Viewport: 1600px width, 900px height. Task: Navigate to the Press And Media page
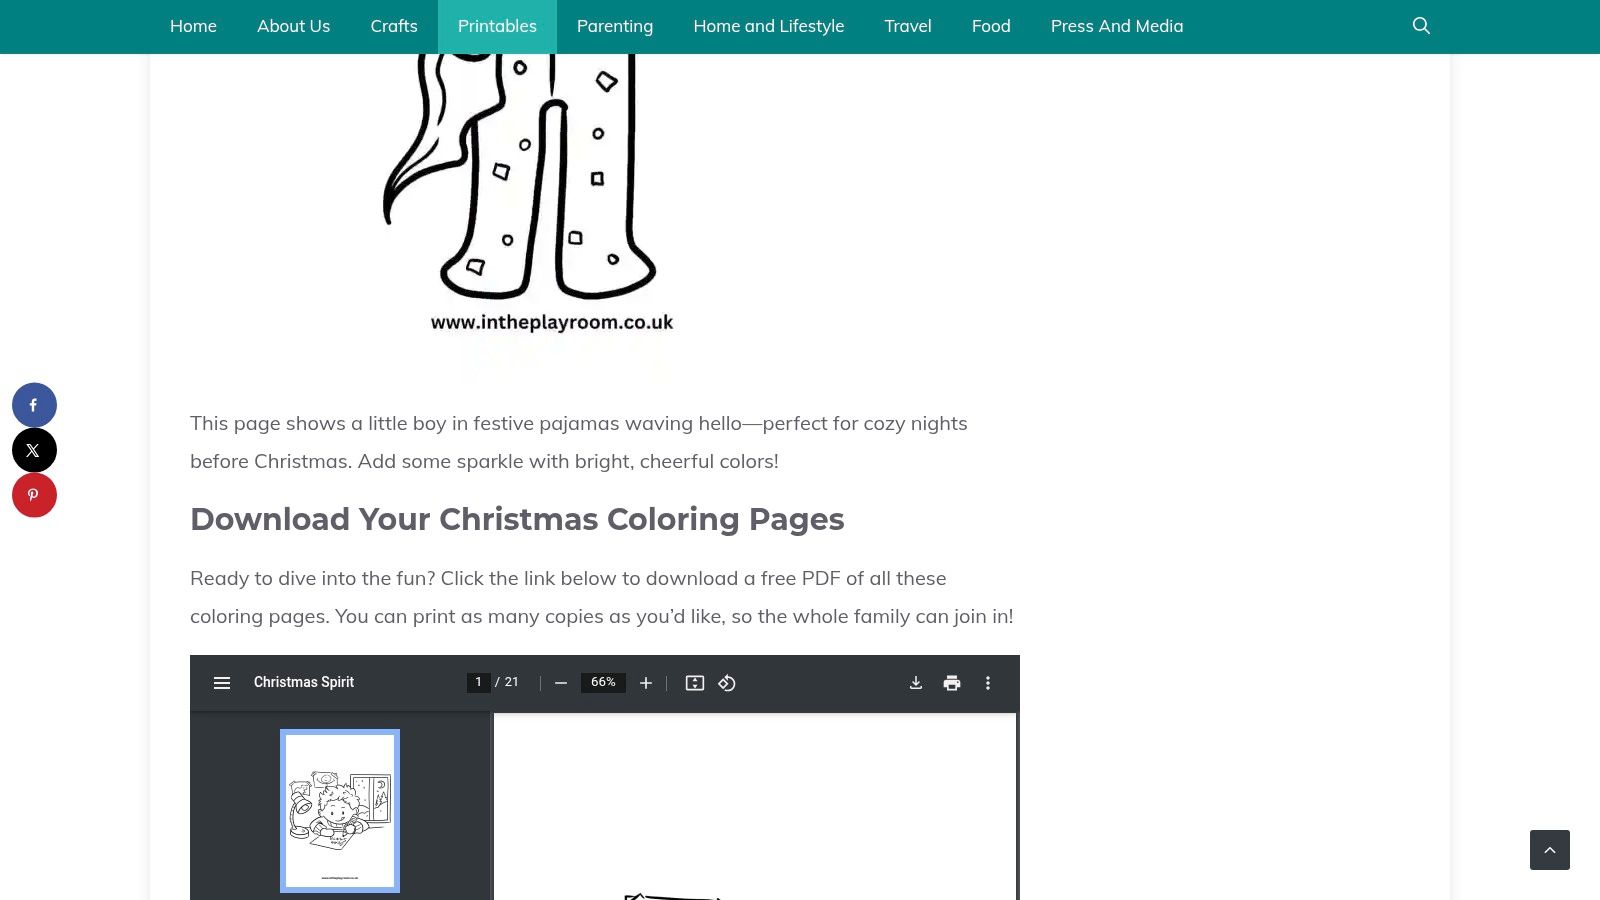pyautogui.click(x=1116, y=26)
